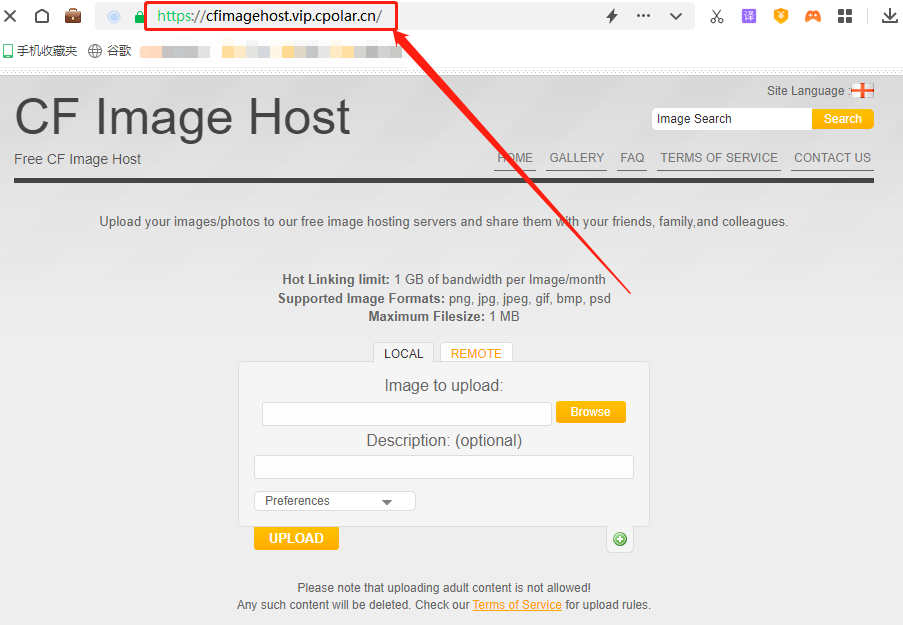Screen dimensions: 903x625
Task: Expand the Preferences dropdown
Action: (x=334, y=501)
